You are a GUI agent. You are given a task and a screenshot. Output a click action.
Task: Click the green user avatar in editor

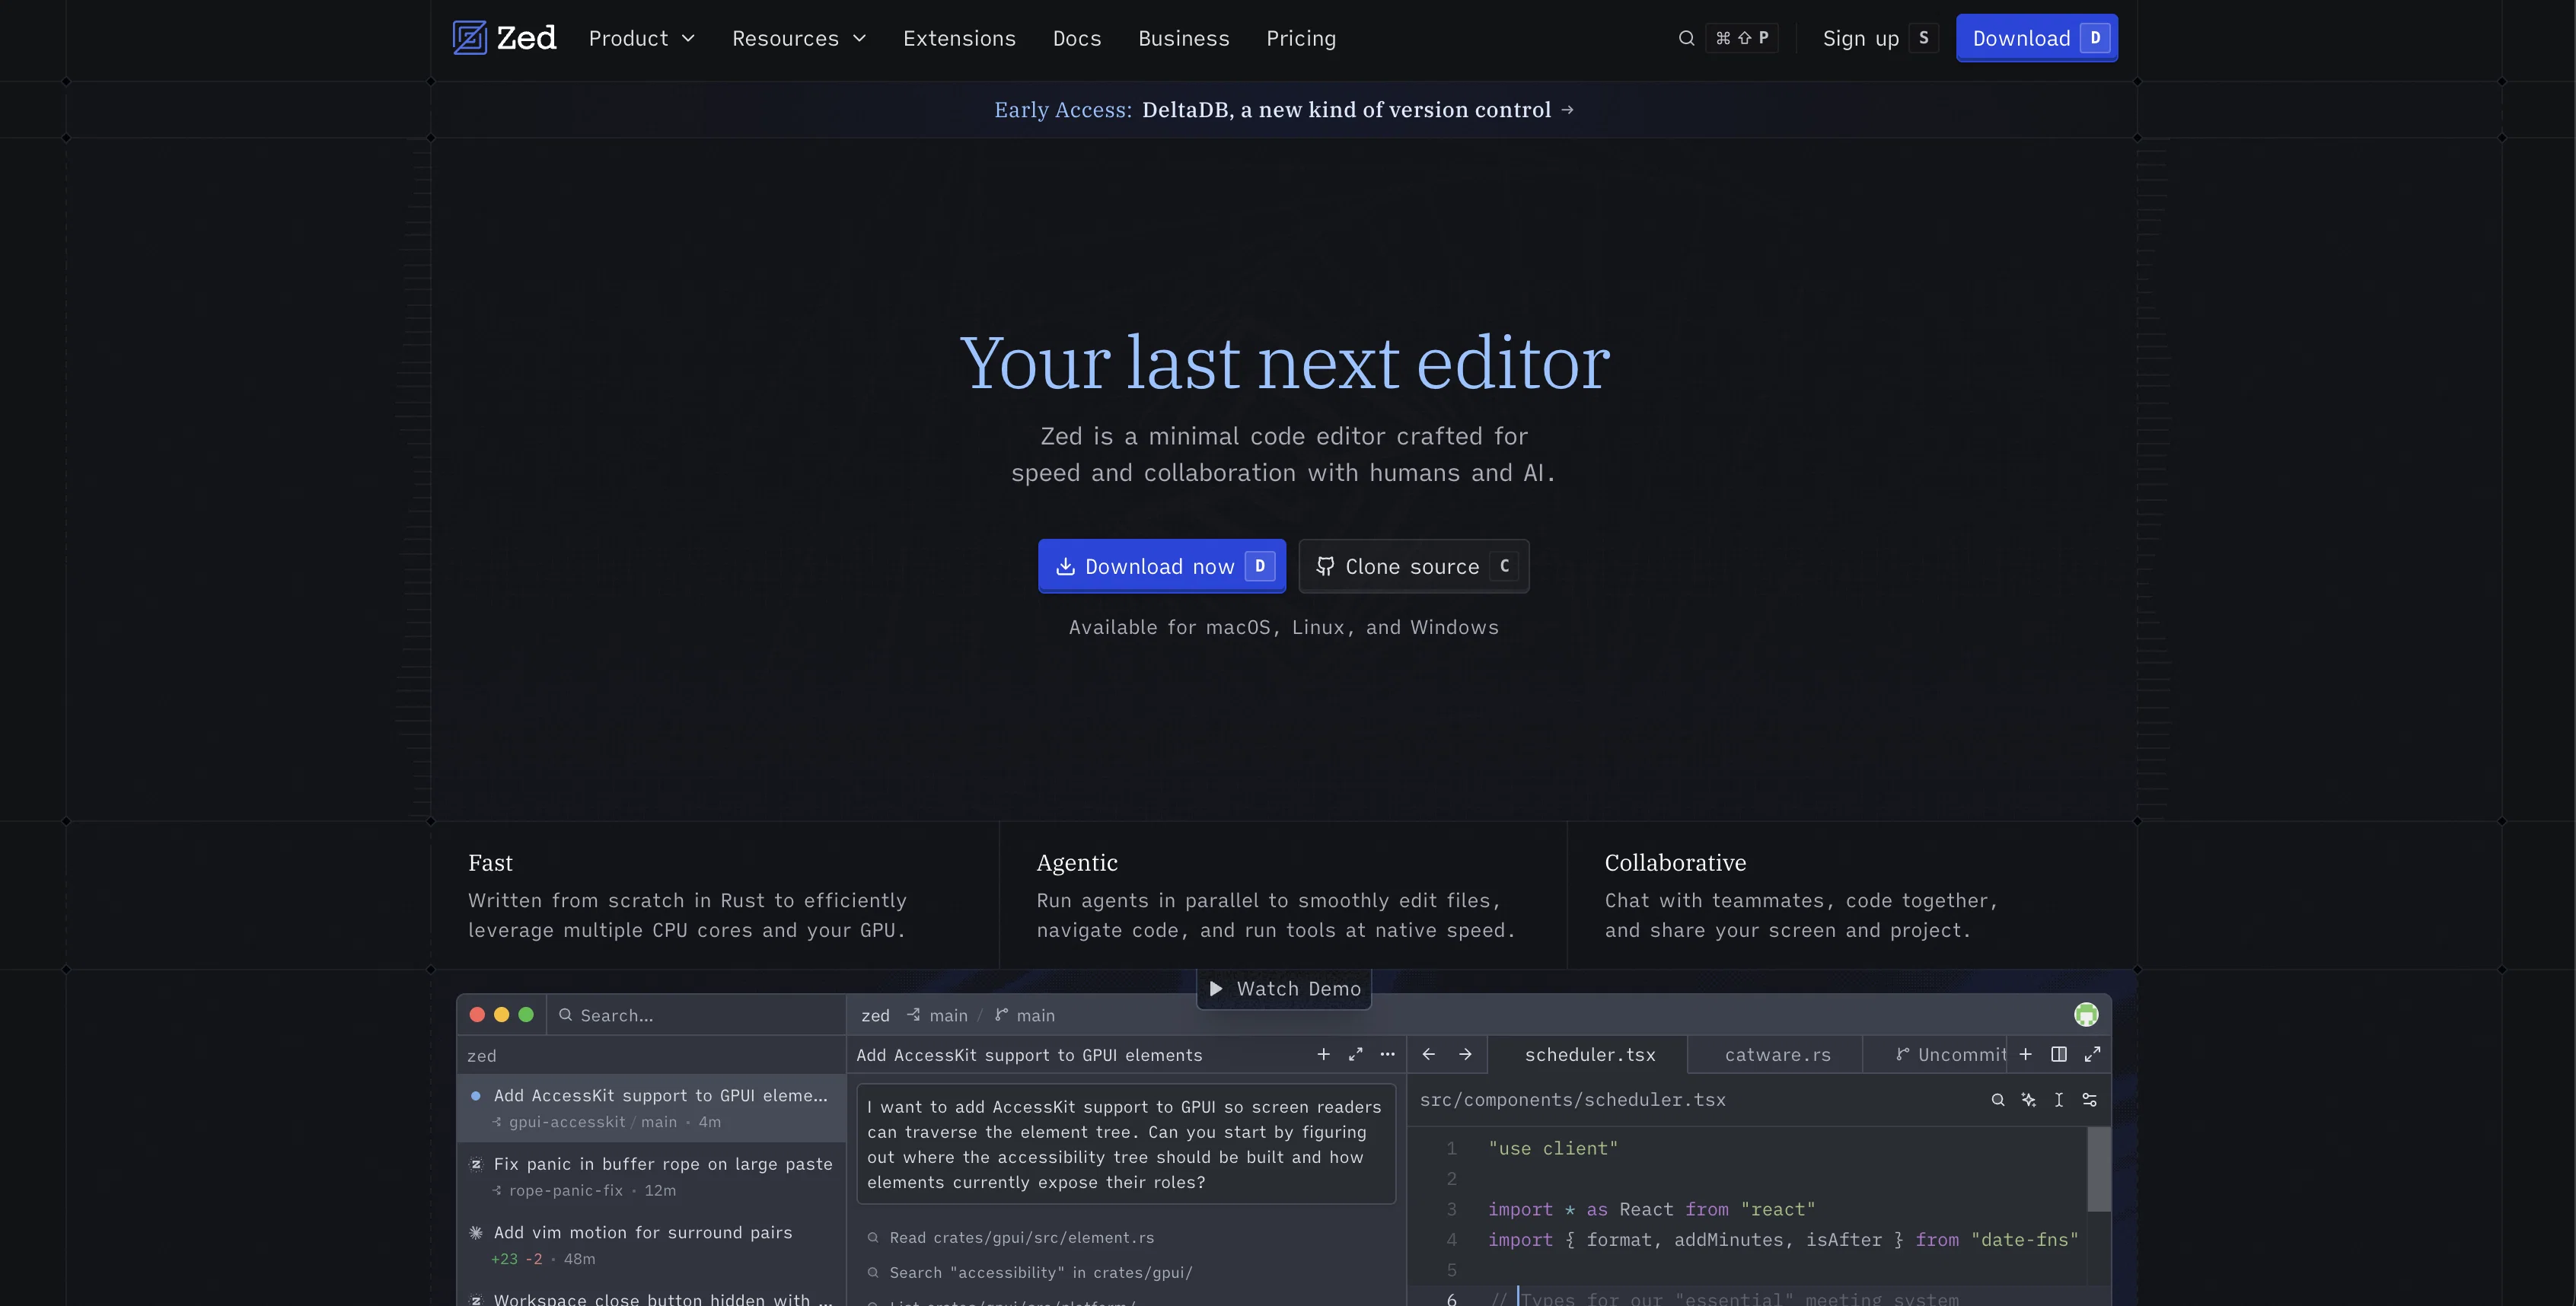coord(2086,1014)
